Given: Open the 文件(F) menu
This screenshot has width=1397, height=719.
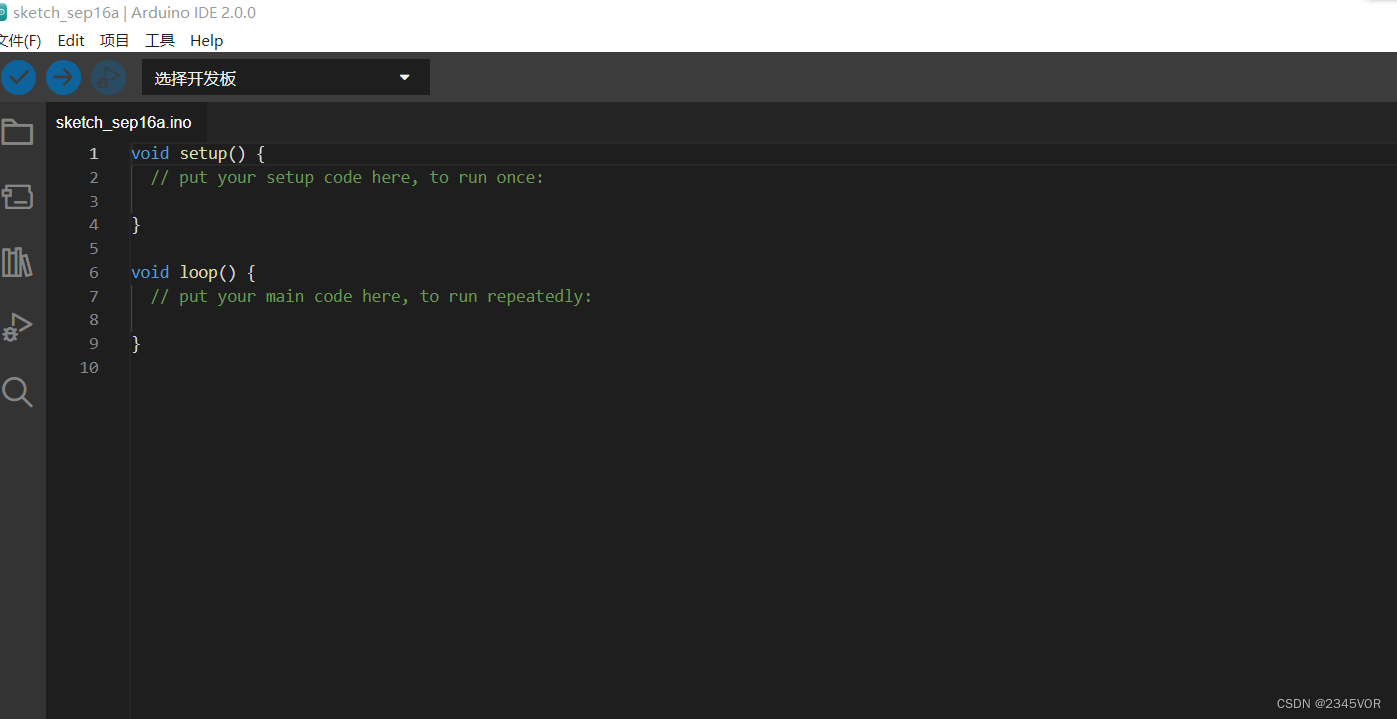Looking at the screenshot, I should pos(20,40).
